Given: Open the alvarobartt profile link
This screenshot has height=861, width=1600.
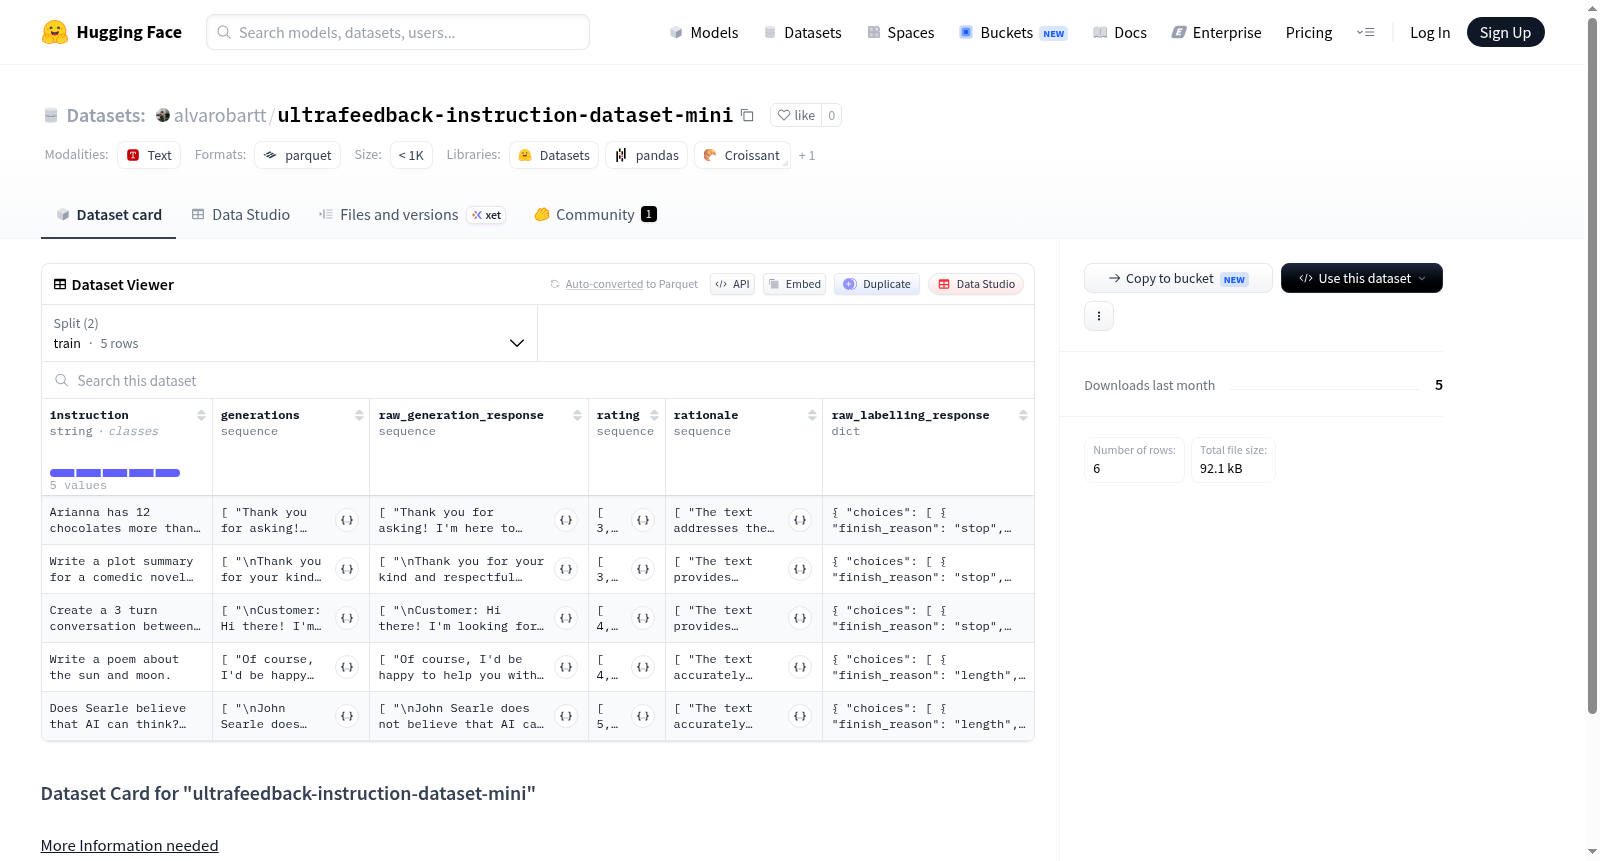Looking at the screenshot, I should [220, 115].
